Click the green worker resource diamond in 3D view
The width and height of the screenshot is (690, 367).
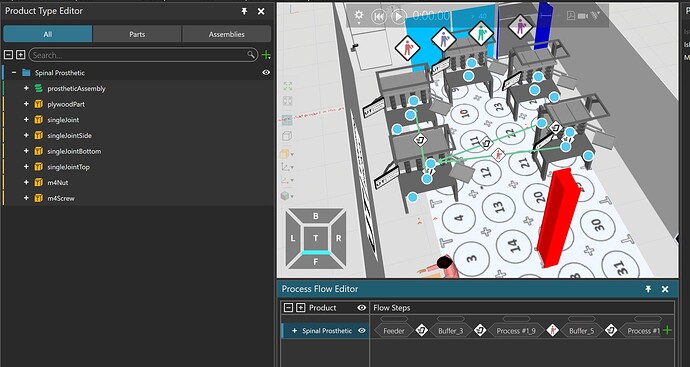[481, 33]
